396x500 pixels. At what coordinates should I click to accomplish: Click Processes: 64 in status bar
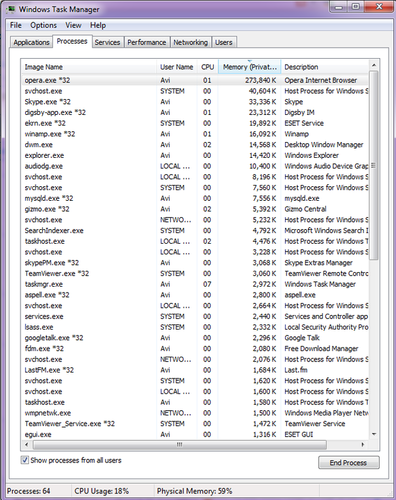tap(29, 491)
